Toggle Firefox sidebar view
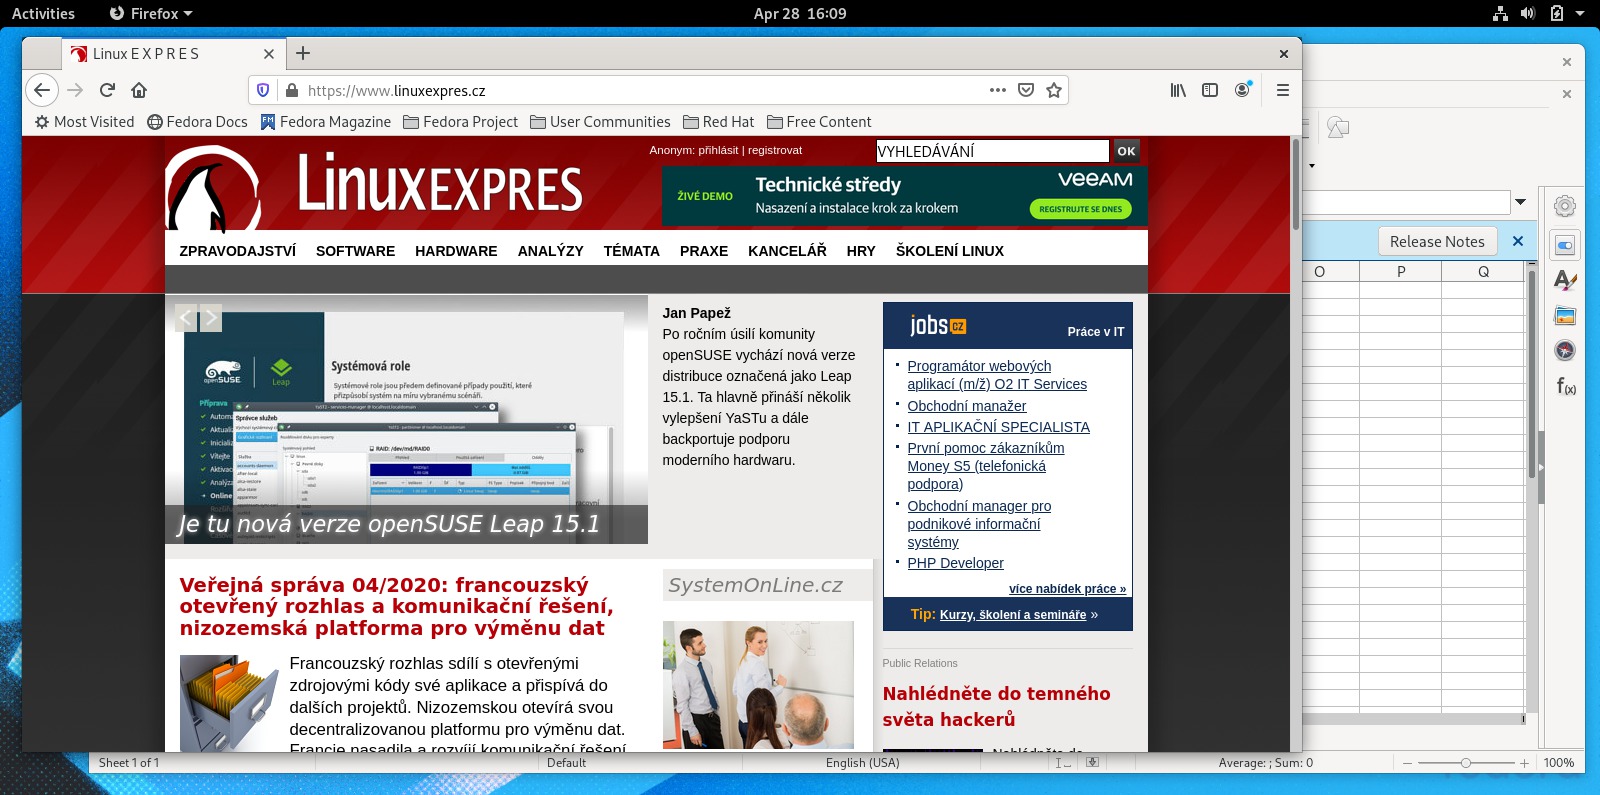 tap(1210, 90)
